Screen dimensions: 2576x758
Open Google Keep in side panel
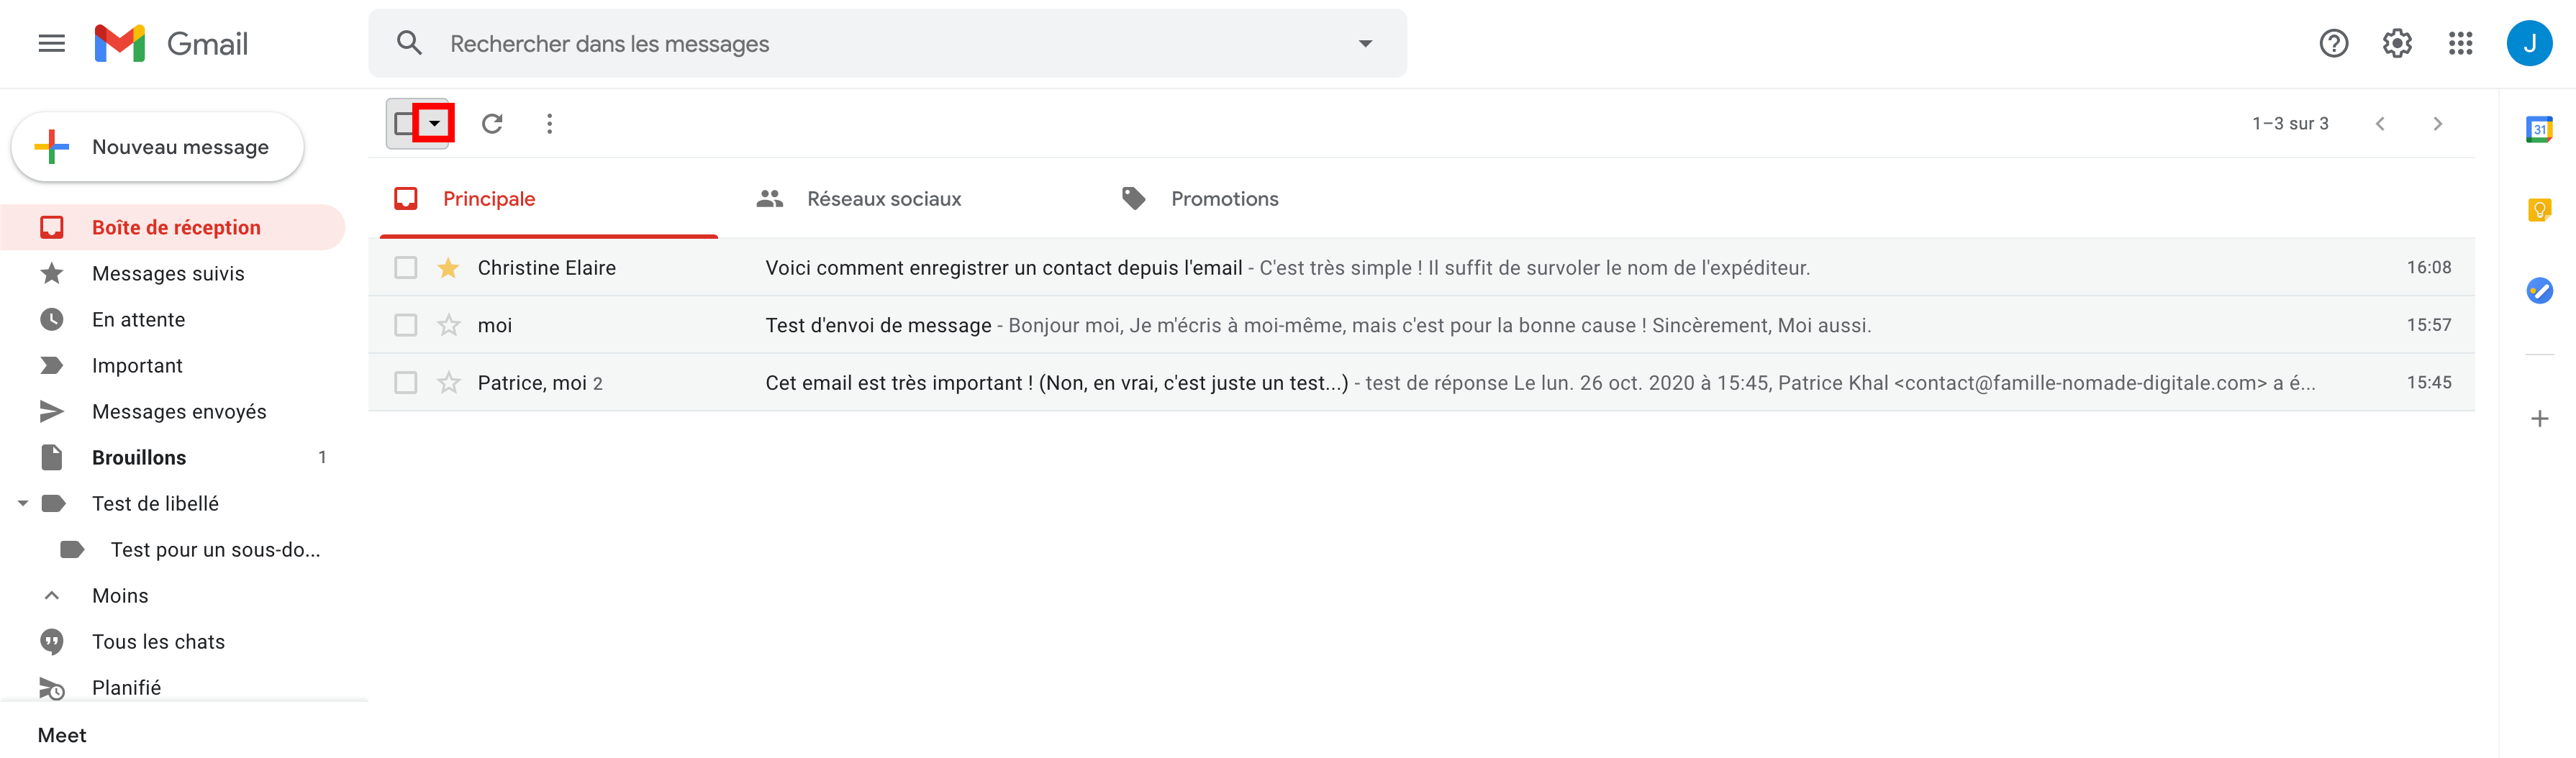(x=2539, y=210)
